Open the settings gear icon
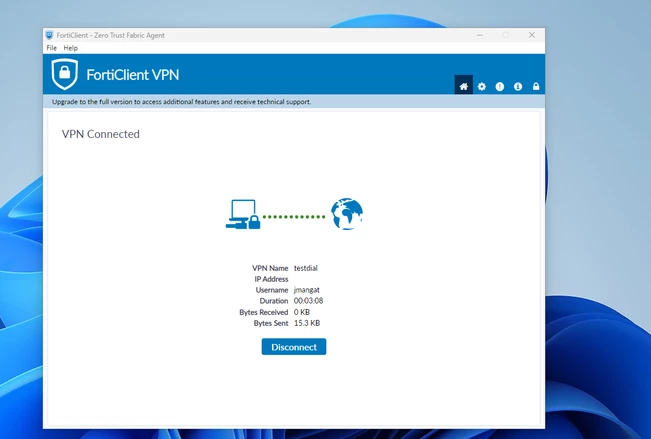The image size is (651, 439). (x=482, y=86)
